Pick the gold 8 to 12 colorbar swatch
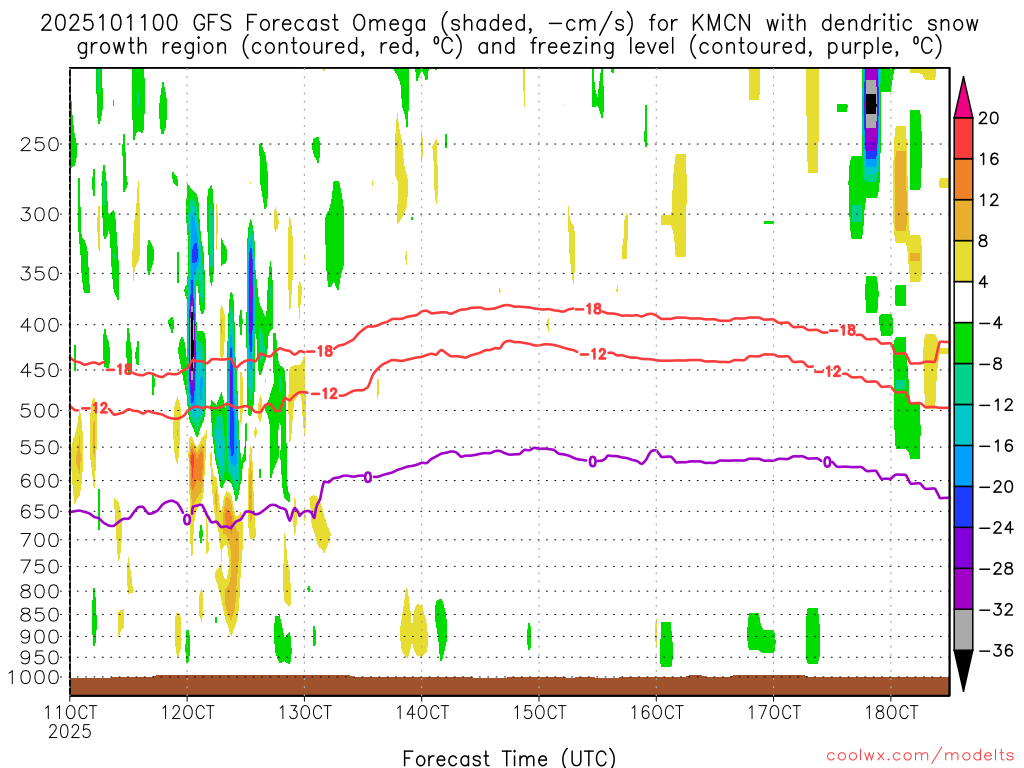Viewport: 1024px width, 768px height. pos(963,221)
